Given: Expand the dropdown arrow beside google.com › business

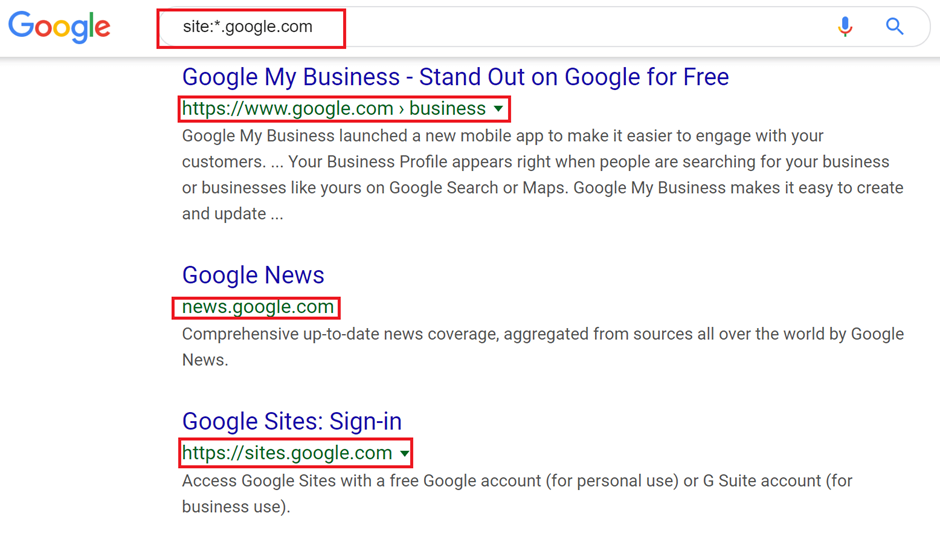Looking at the screenshot, I should click(498, 109).
